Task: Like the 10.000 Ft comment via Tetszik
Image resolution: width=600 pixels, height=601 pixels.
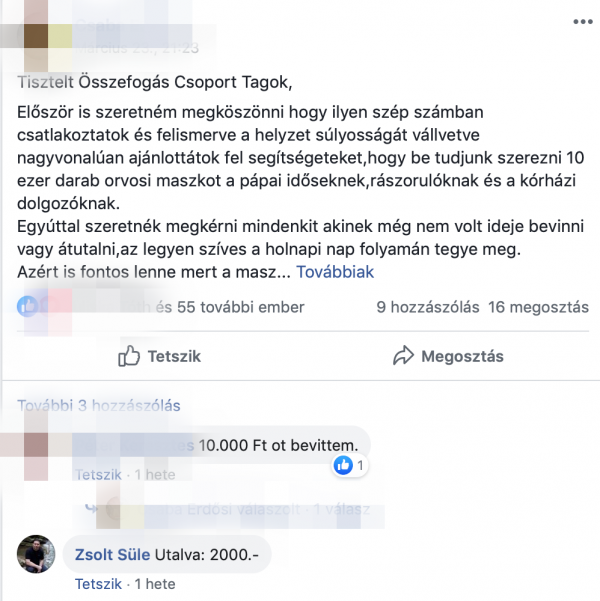Action: (x=98, y=475)
